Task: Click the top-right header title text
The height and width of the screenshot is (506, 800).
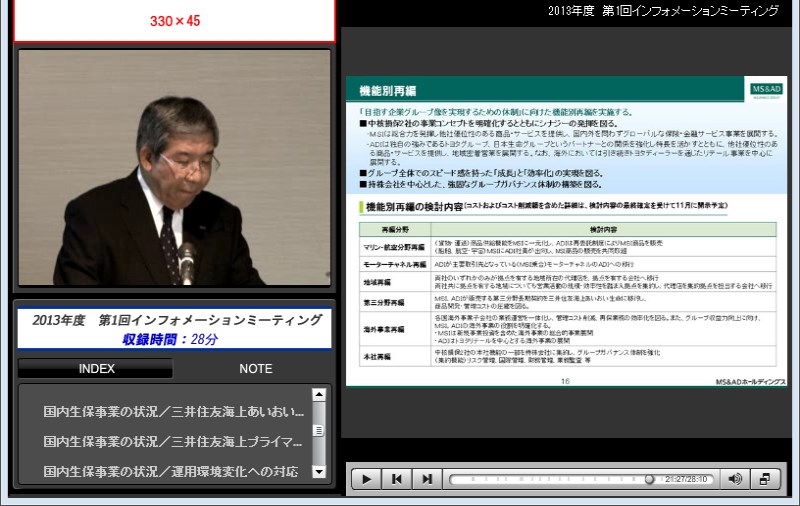Action: coord(663,11)
